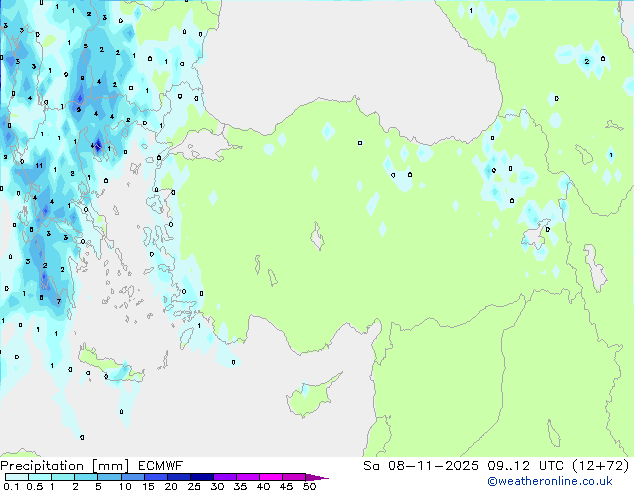Click the 0.5–1 mm legend color swatch
The width and height of the screenshot is (634, 490).
click(x=40, y=477)
